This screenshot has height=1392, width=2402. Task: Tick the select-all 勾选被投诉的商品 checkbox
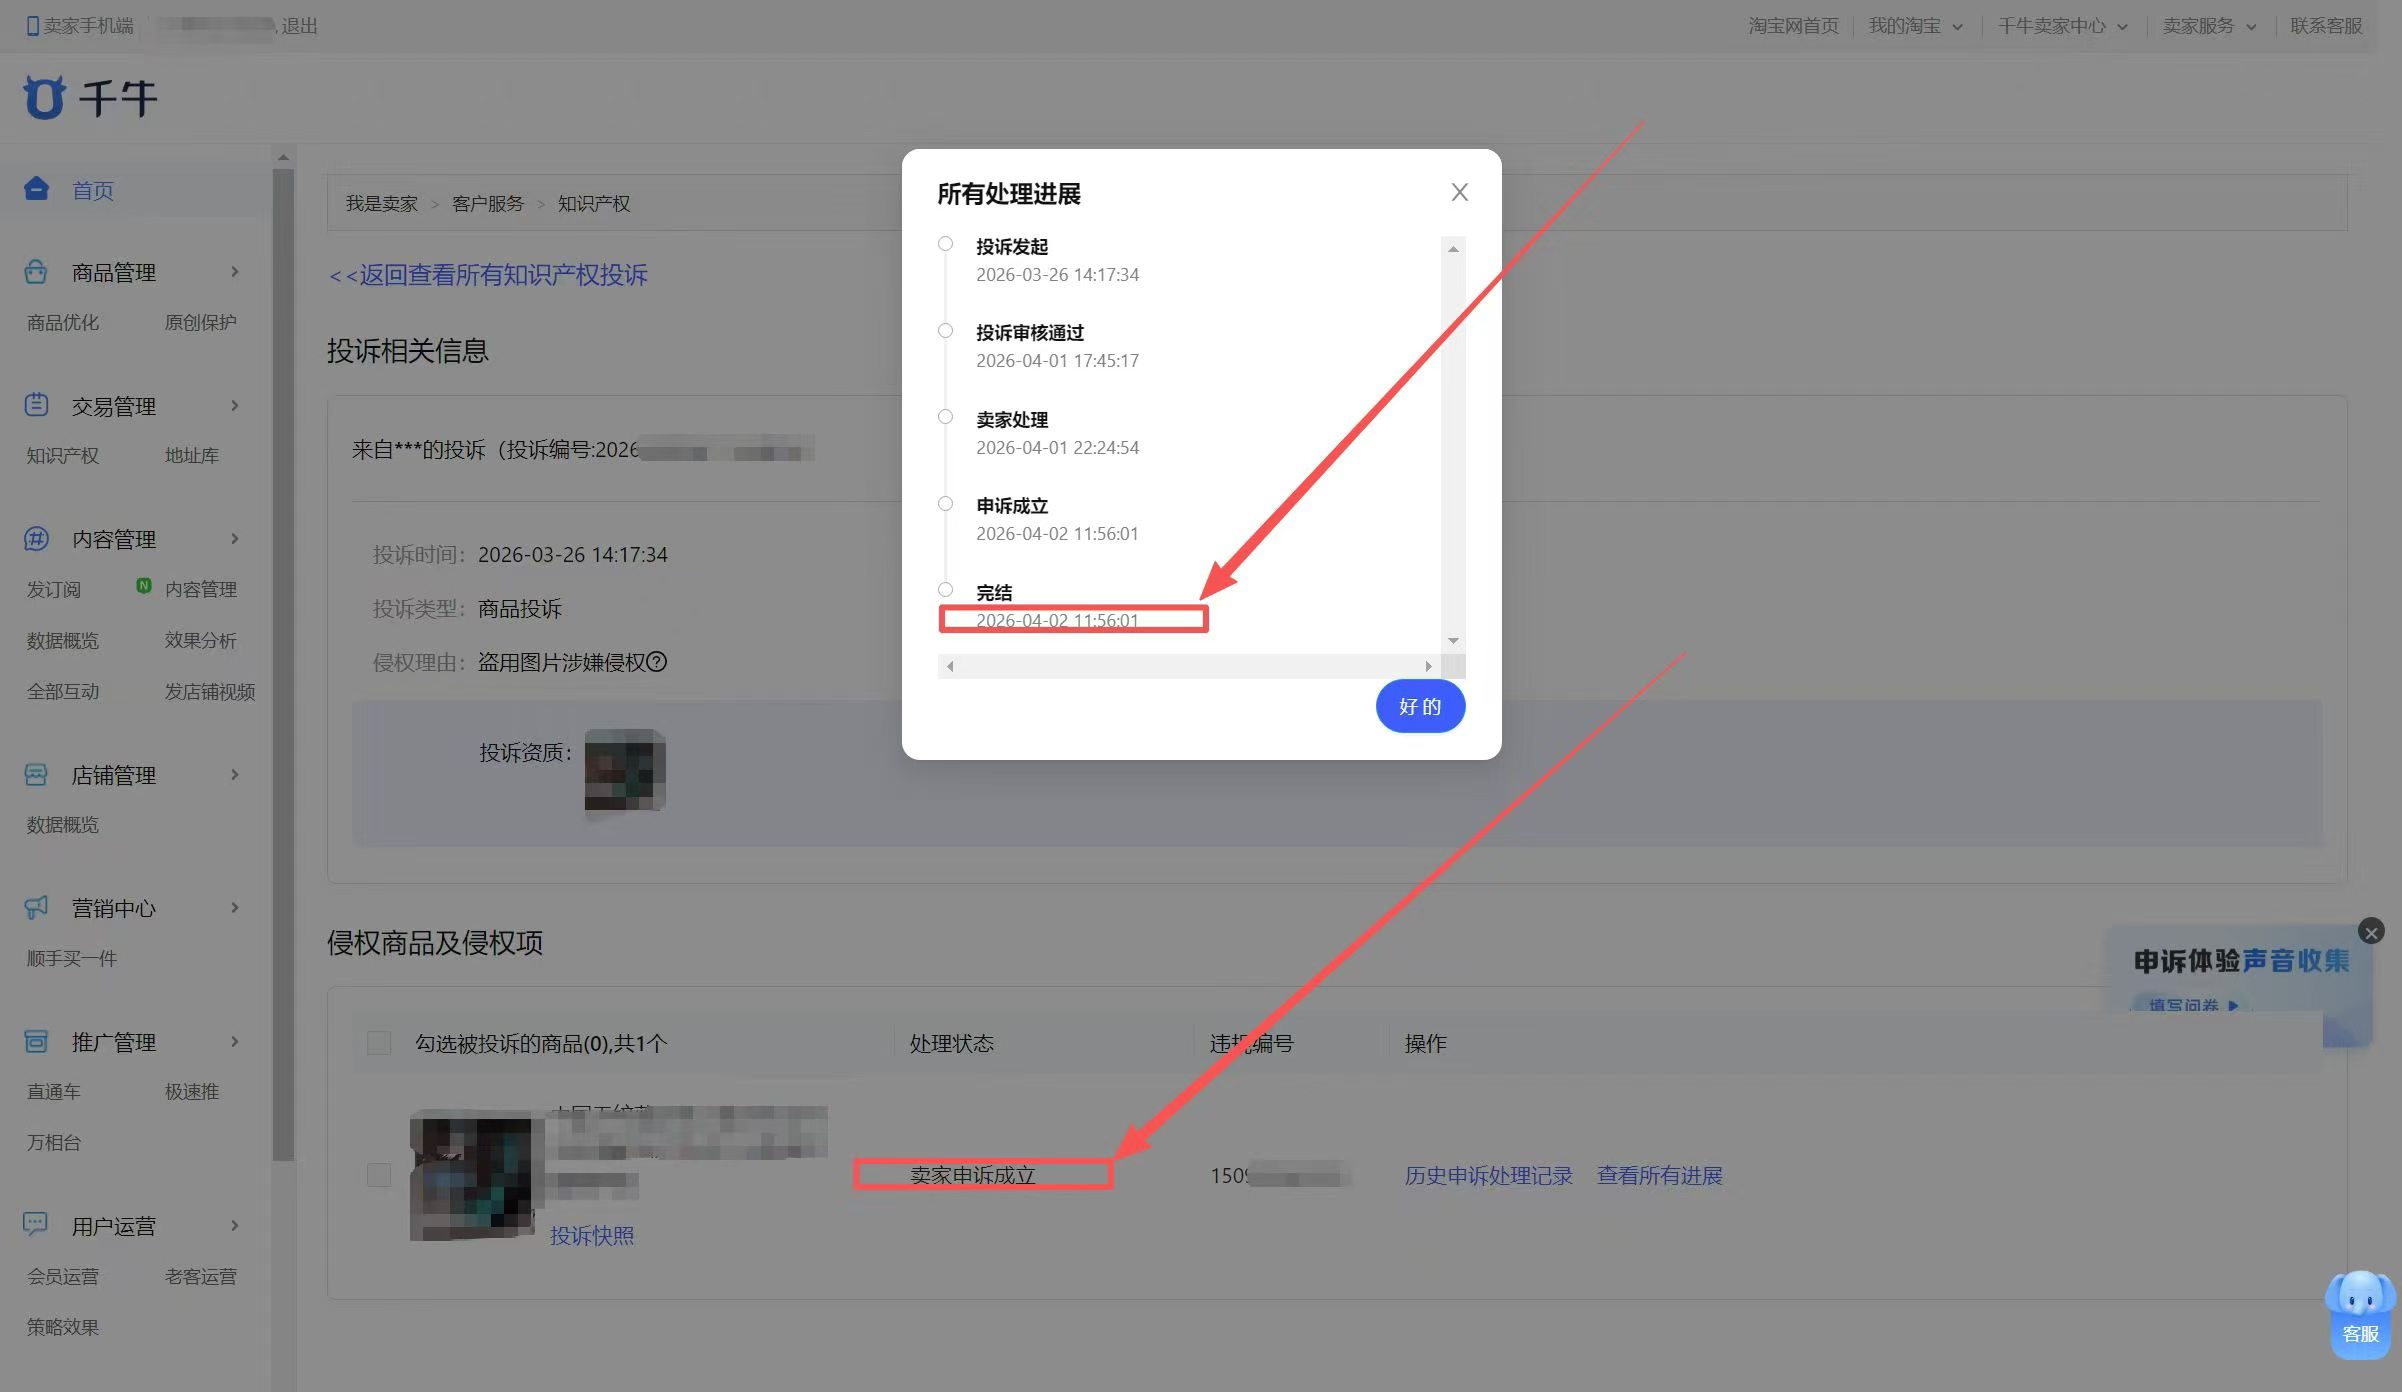click(379, 1043)
